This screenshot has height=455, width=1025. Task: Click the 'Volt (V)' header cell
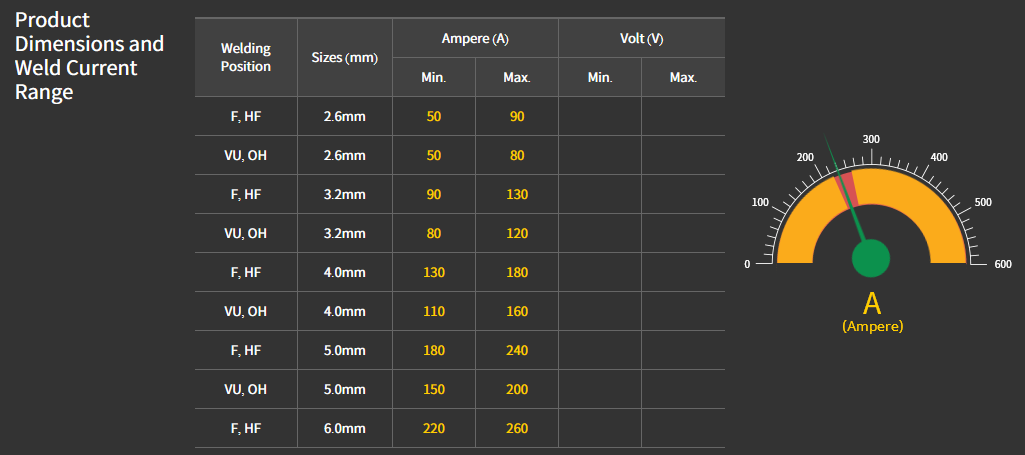tap(641, 38)
